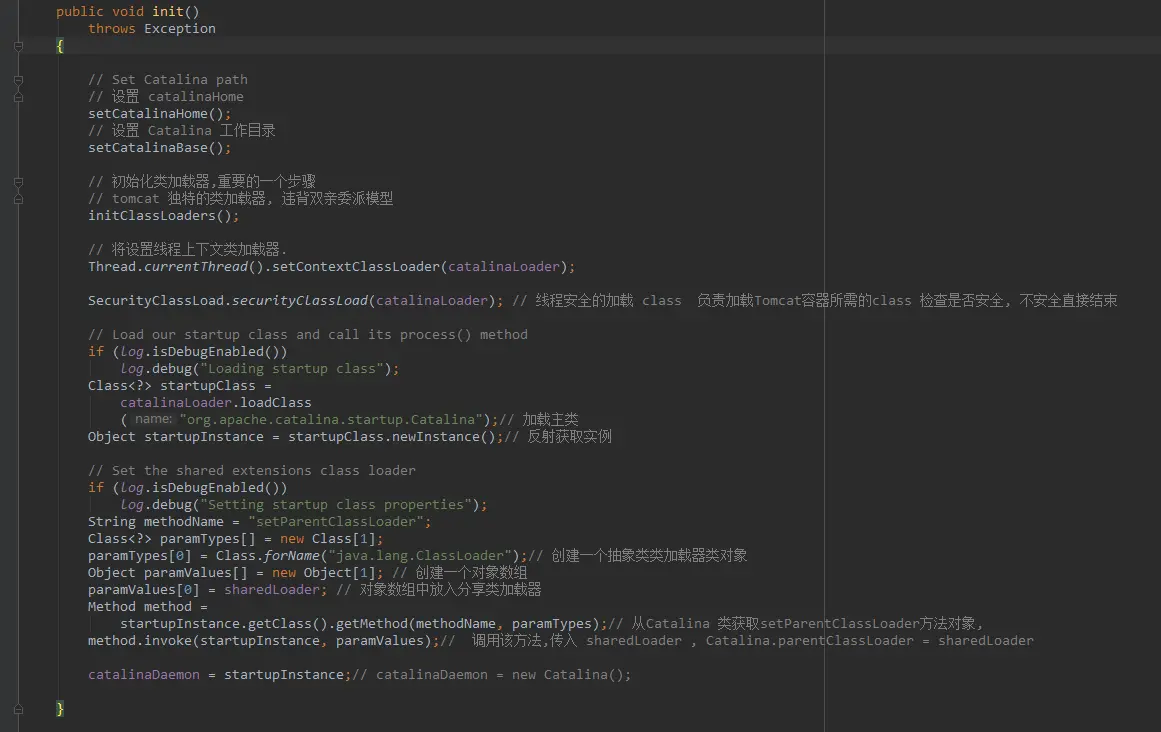The height and width of the screenshot is (732, 1161).
Task: Click fold end marker beside '设置 catalinaHome' comment
Action: click(x=19, y=97)
